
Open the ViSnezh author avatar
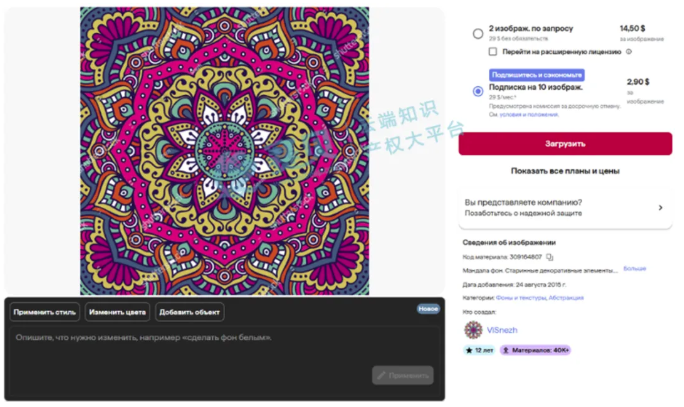[473, 330]
